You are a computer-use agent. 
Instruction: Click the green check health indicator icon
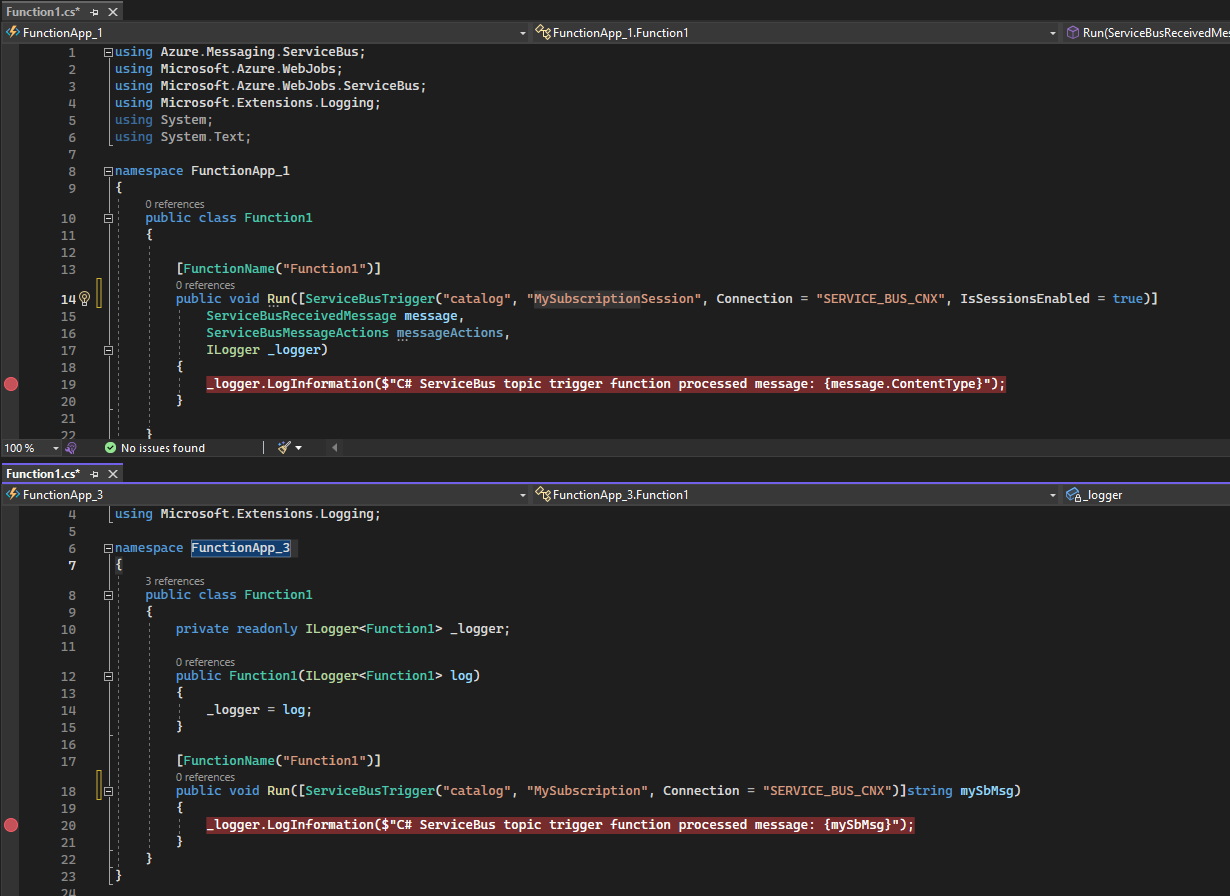110,448
